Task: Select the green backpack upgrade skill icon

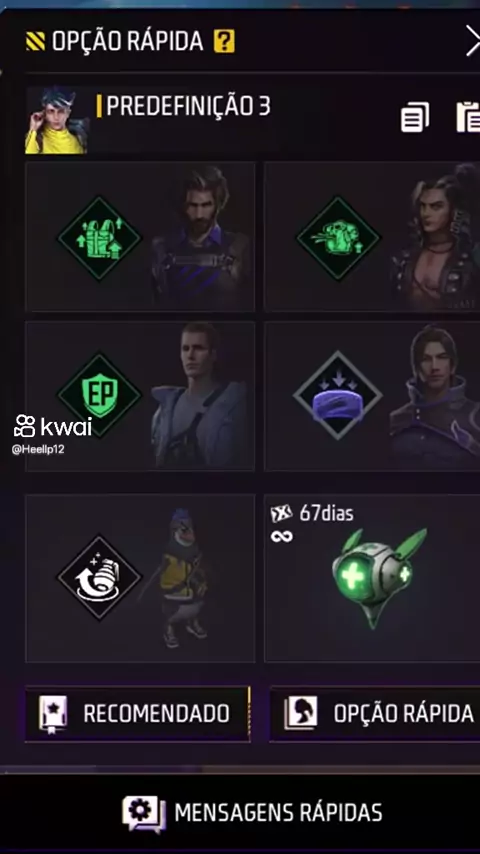Action: point(100,238)
